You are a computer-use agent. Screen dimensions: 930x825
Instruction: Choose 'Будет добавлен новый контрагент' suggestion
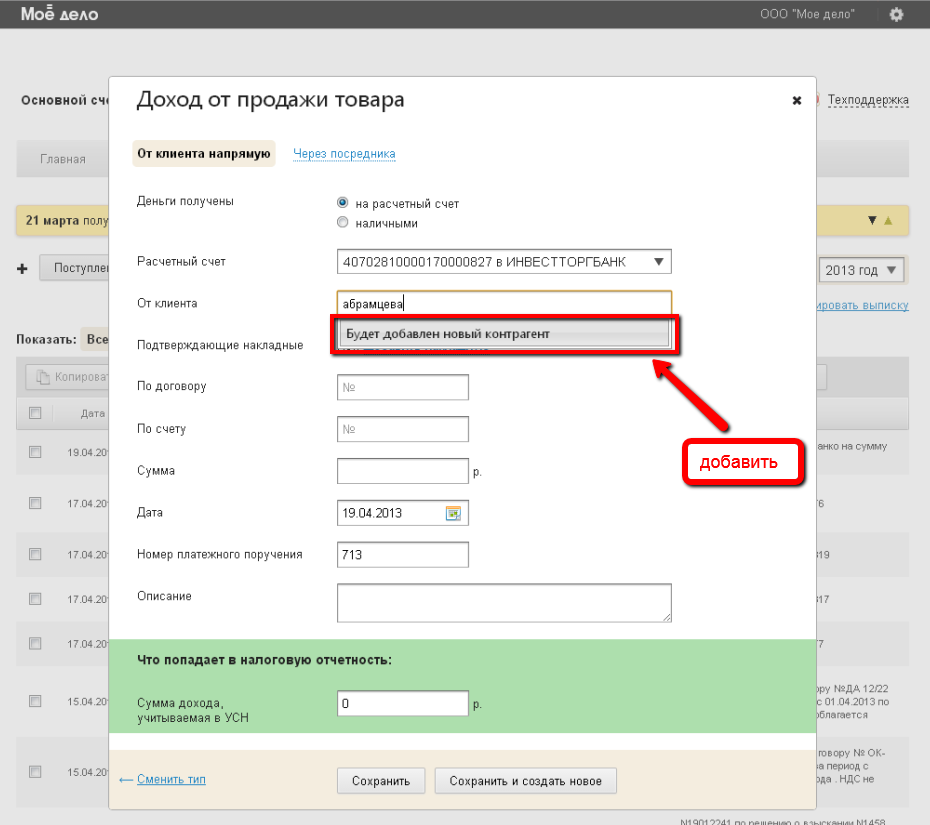(504, 334)
